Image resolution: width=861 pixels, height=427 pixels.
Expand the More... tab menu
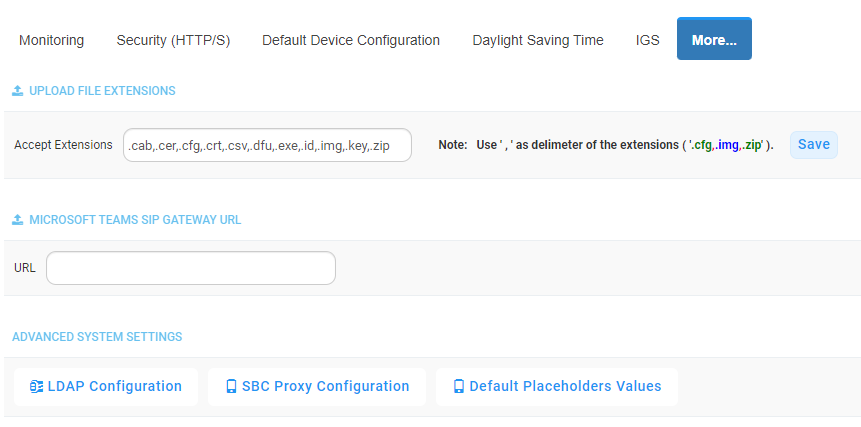tap(714, 38)
